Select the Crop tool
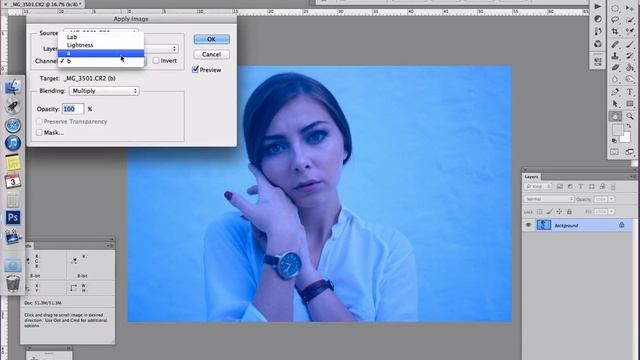This screenshot has width=640, height=360. tap(615, 31)
